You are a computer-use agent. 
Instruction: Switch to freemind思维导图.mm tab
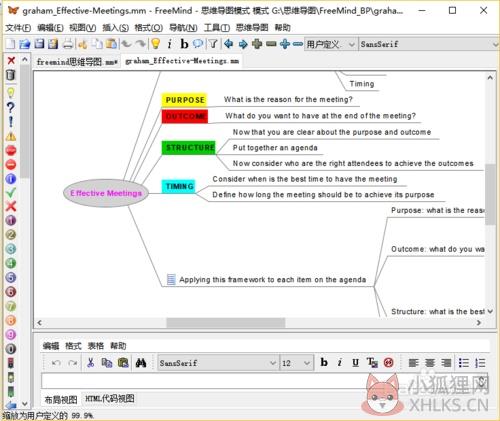tap(77, 62)
